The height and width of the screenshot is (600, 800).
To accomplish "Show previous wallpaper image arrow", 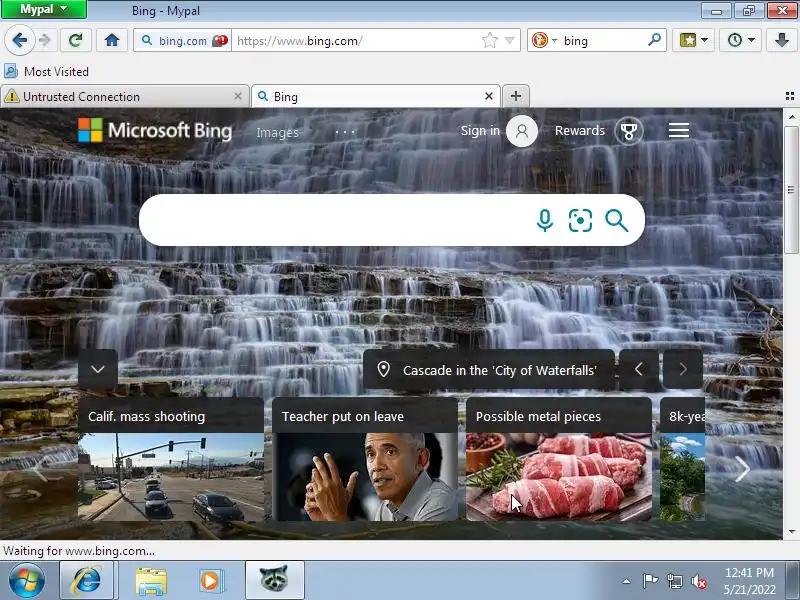I will [639, 369].
